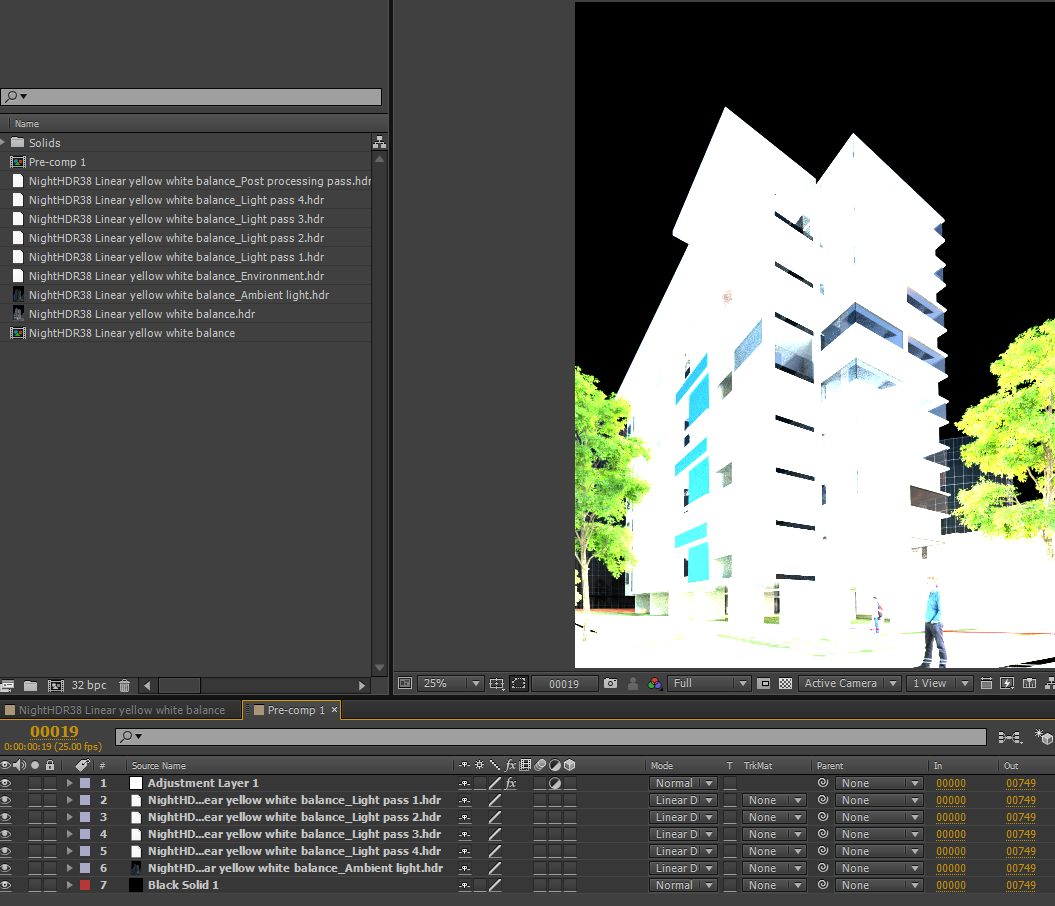Image resolution: width=1055 pixels, height=906 pixels.
Task: Click the Source Name column header
Action: click(x=159, y=765)
